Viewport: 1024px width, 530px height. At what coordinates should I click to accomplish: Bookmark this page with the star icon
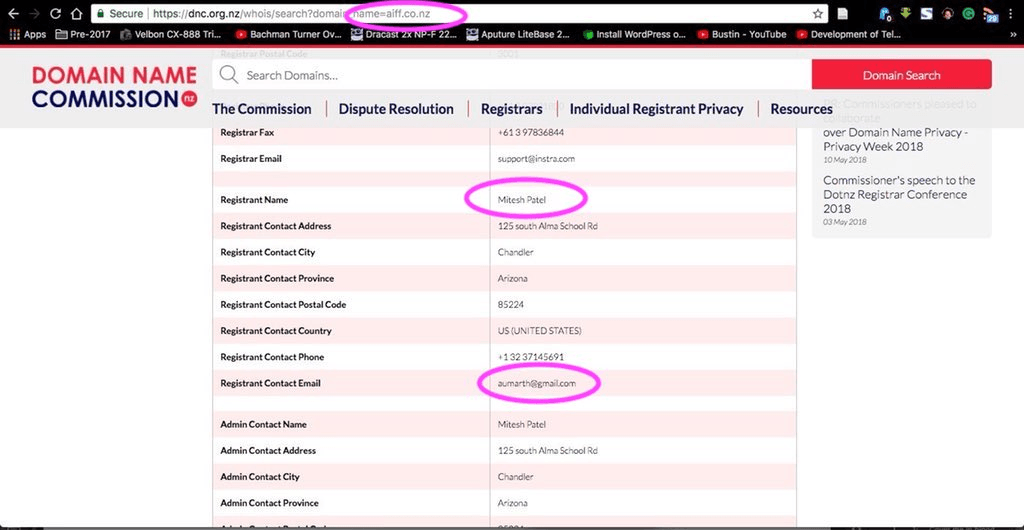point(818,14)
